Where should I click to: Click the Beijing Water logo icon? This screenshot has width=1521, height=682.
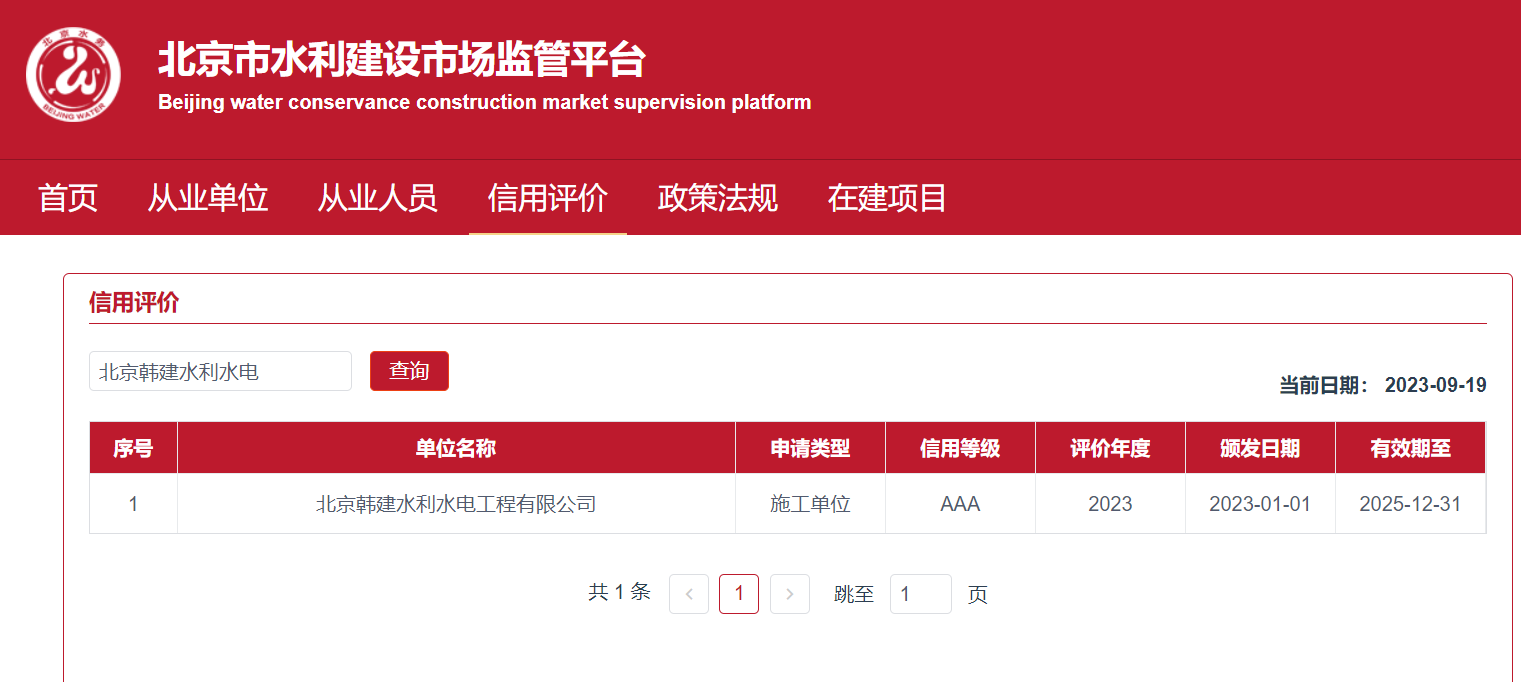coord(73,75)
